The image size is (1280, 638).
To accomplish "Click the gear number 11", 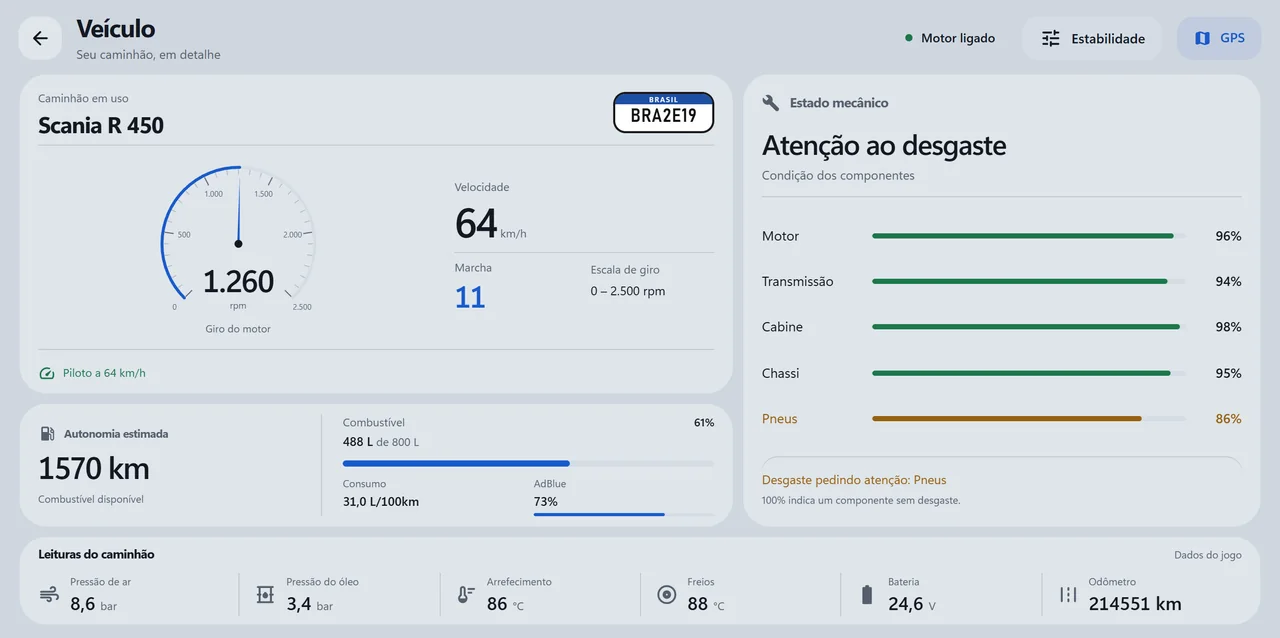I will pyautogui.click(x=470, y=297).
